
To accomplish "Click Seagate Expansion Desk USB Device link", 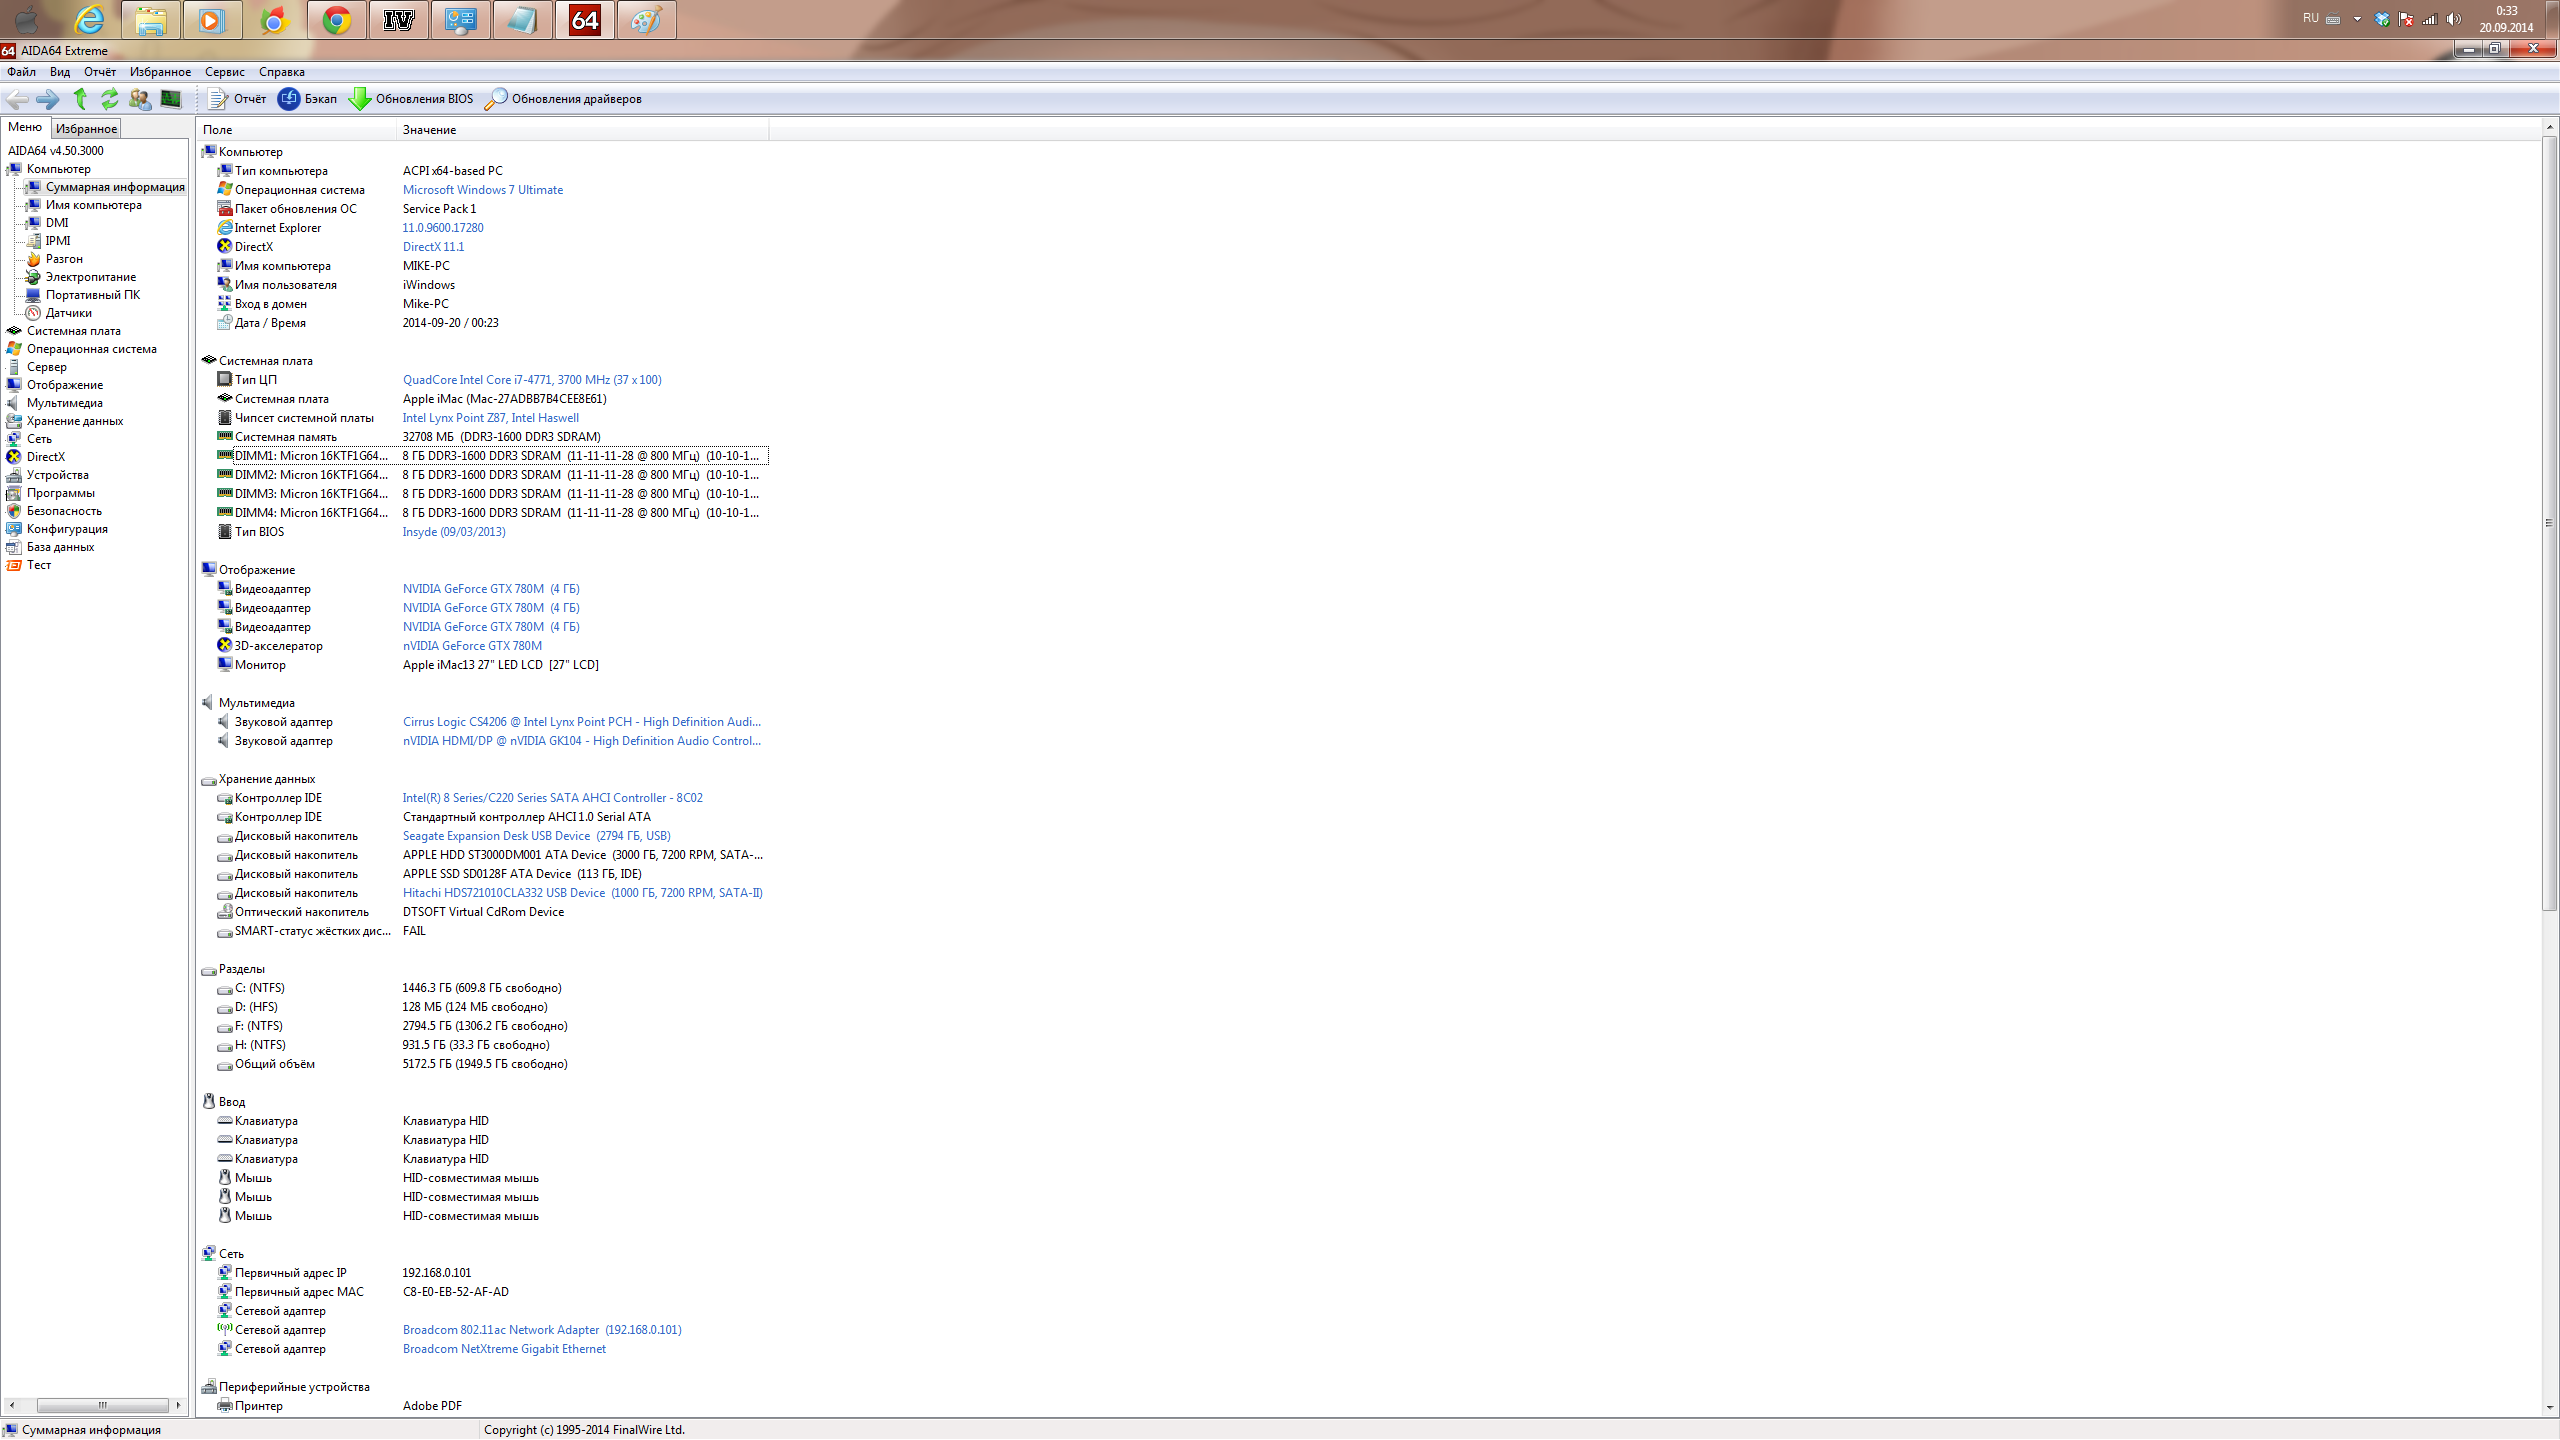I will click(536, 836).
